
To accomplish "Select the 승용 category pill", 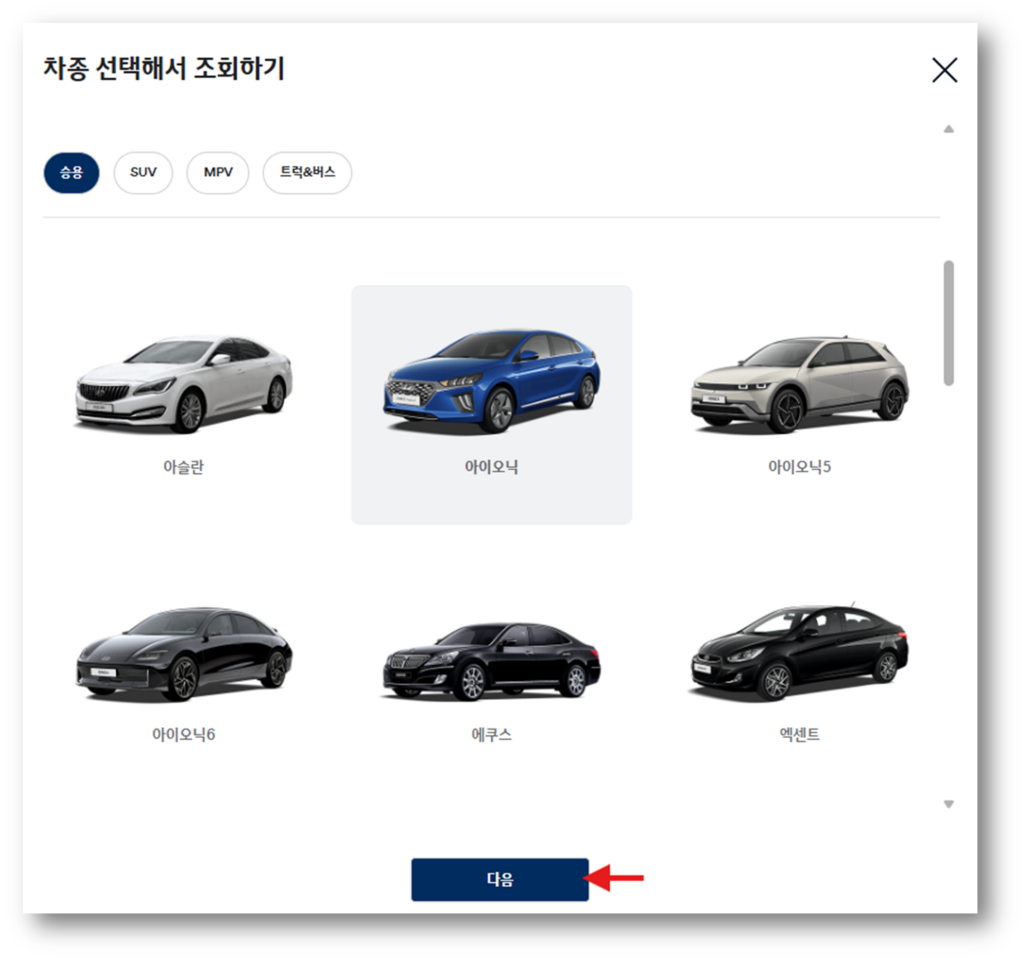I will point(70,173).
